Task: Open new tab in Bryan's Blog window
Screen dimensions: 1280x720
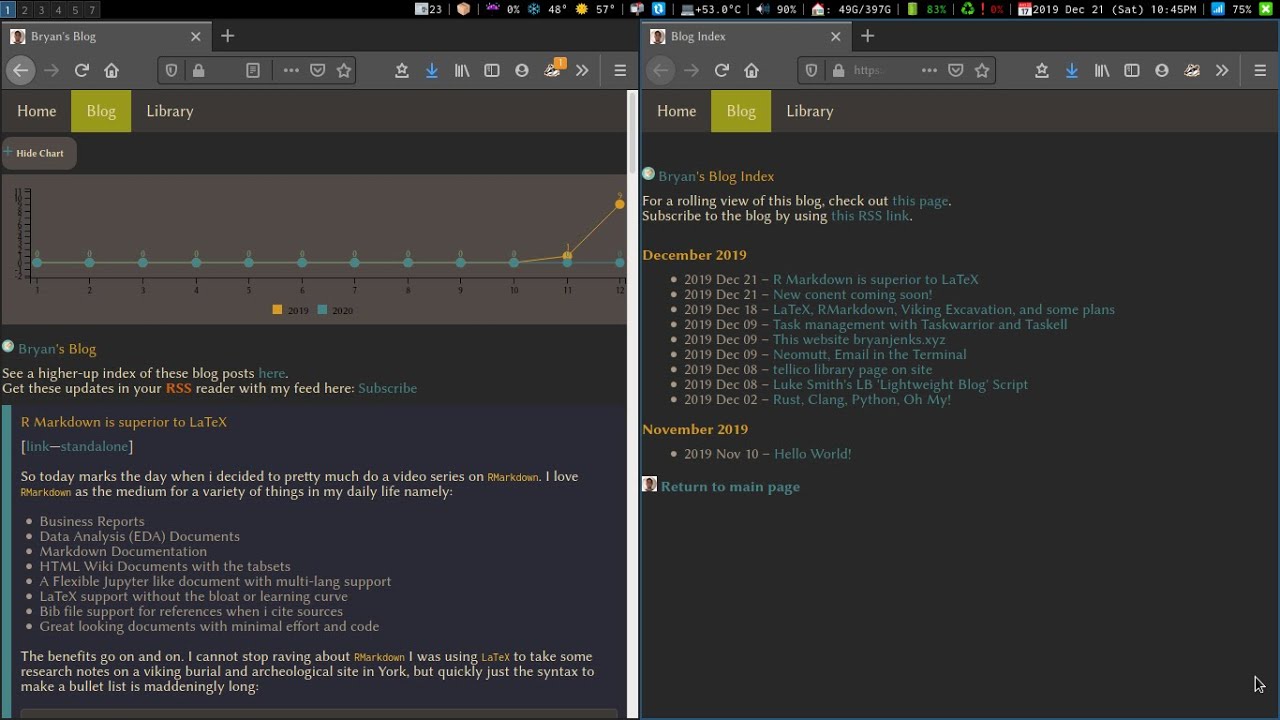Action: (228, 36)
